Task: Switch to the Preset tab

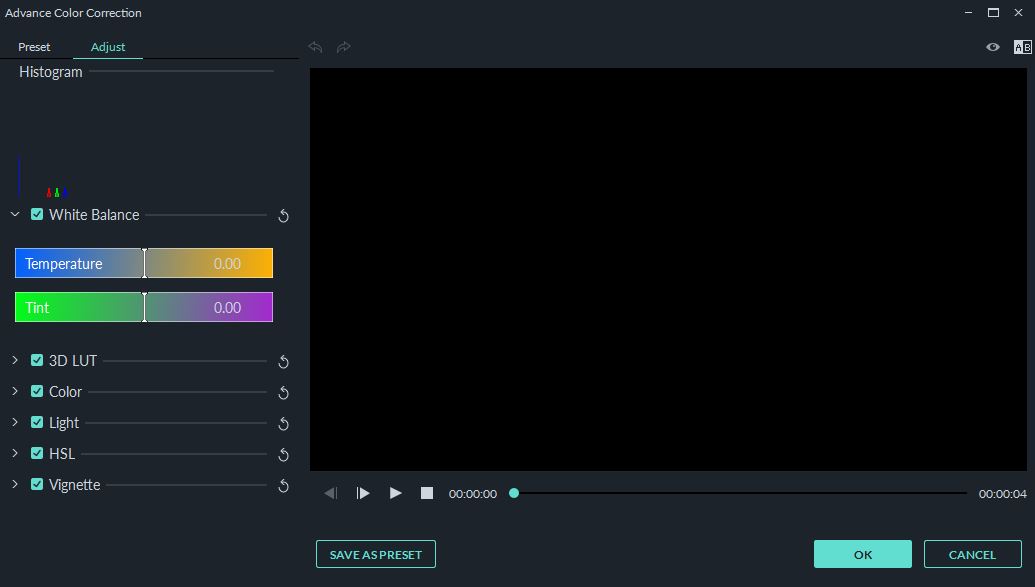Action: pos(34,47)
